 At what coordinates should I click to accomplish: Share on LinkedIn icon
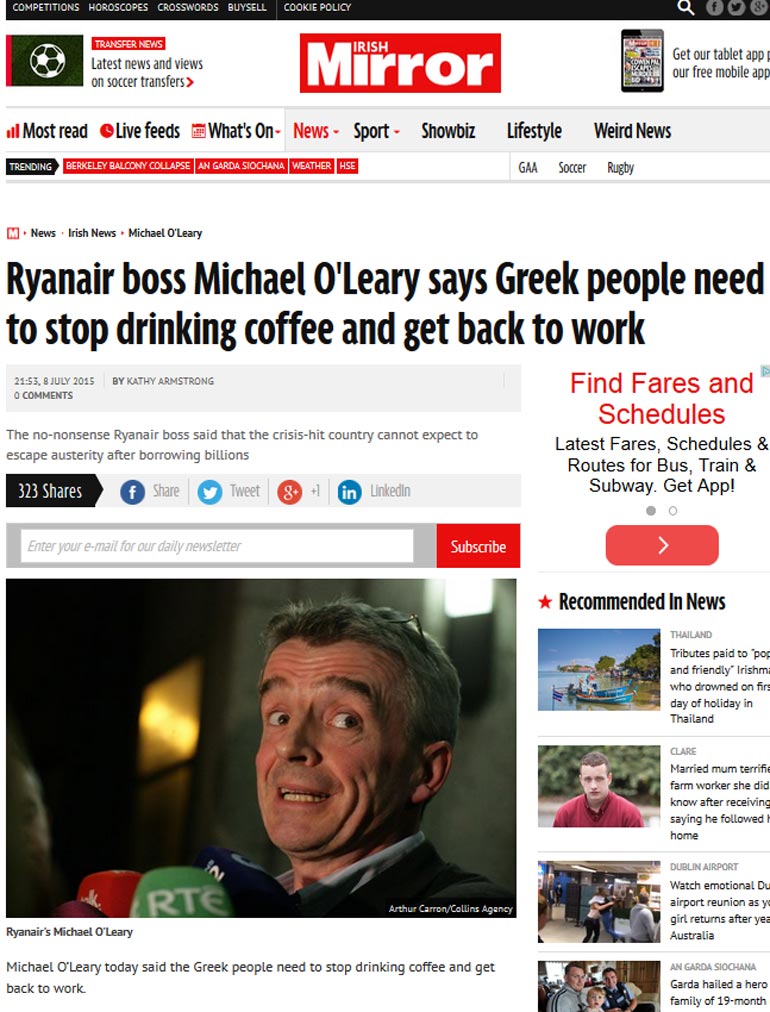pos(349,492)
